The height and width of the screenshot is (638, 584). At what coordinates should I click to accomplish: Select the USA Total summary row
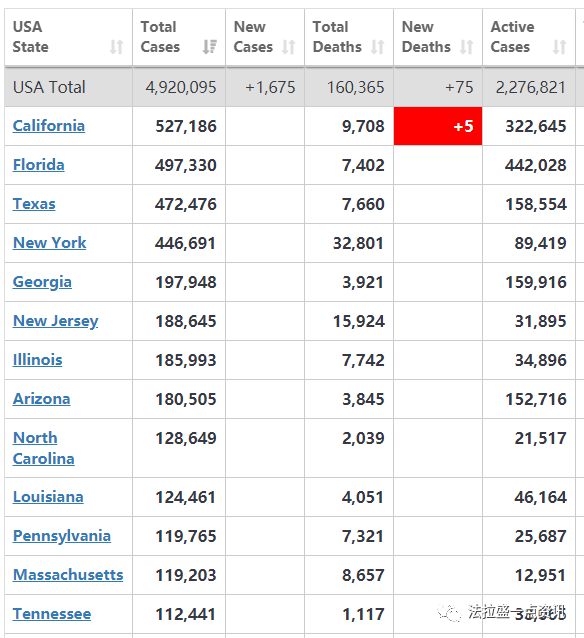coord(294,87)
